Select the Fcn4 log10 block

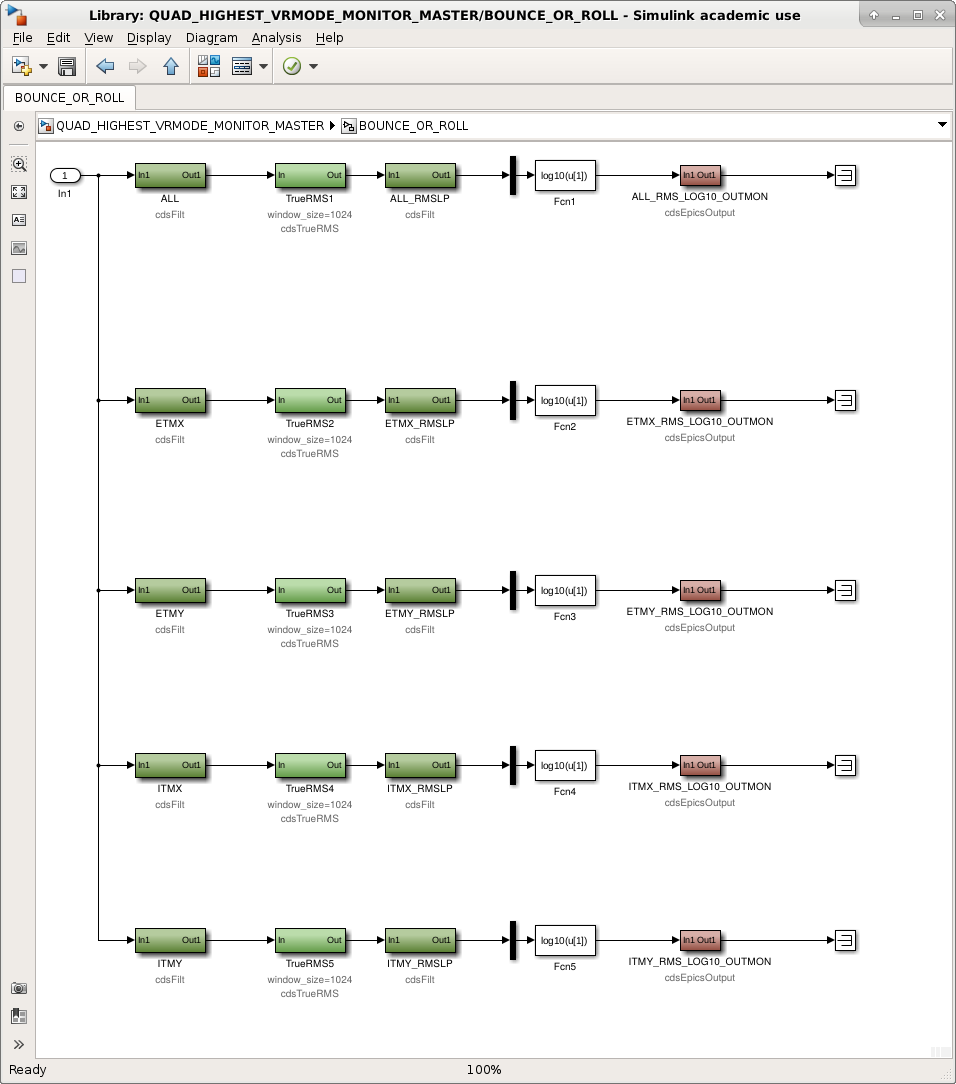(565, 765)
